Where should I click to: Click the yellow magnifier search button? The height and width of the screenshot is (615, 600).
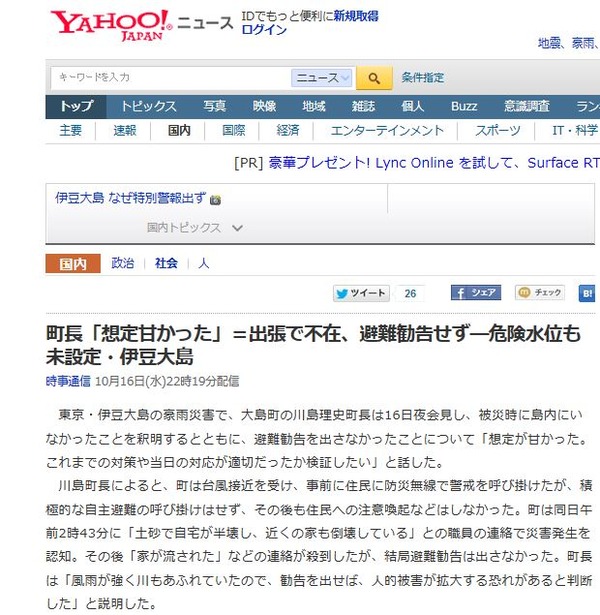click(x=374, y=78)
